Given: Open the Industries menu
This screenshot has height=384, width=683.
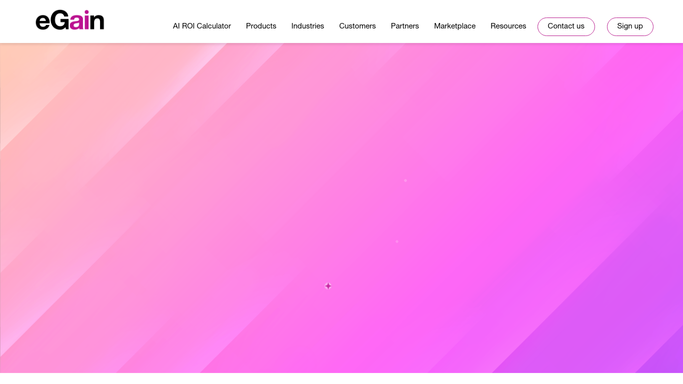Looking at the screenshot, I should tap(308, 26).
